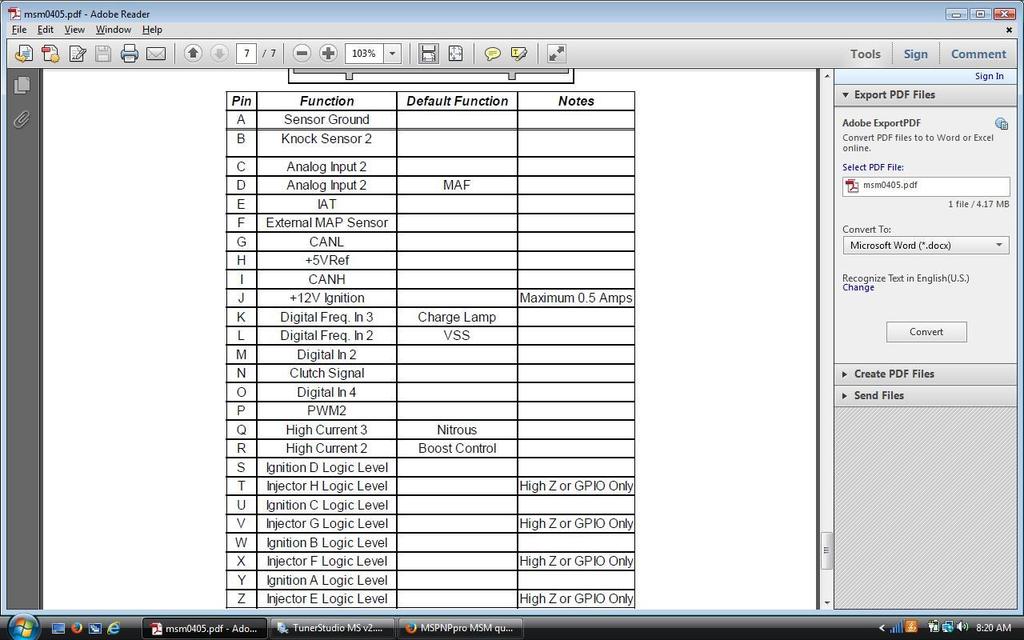
Task: Switch to MSPNPpro MSM Firefox taskbar window
Action: [x=460, y=628]
